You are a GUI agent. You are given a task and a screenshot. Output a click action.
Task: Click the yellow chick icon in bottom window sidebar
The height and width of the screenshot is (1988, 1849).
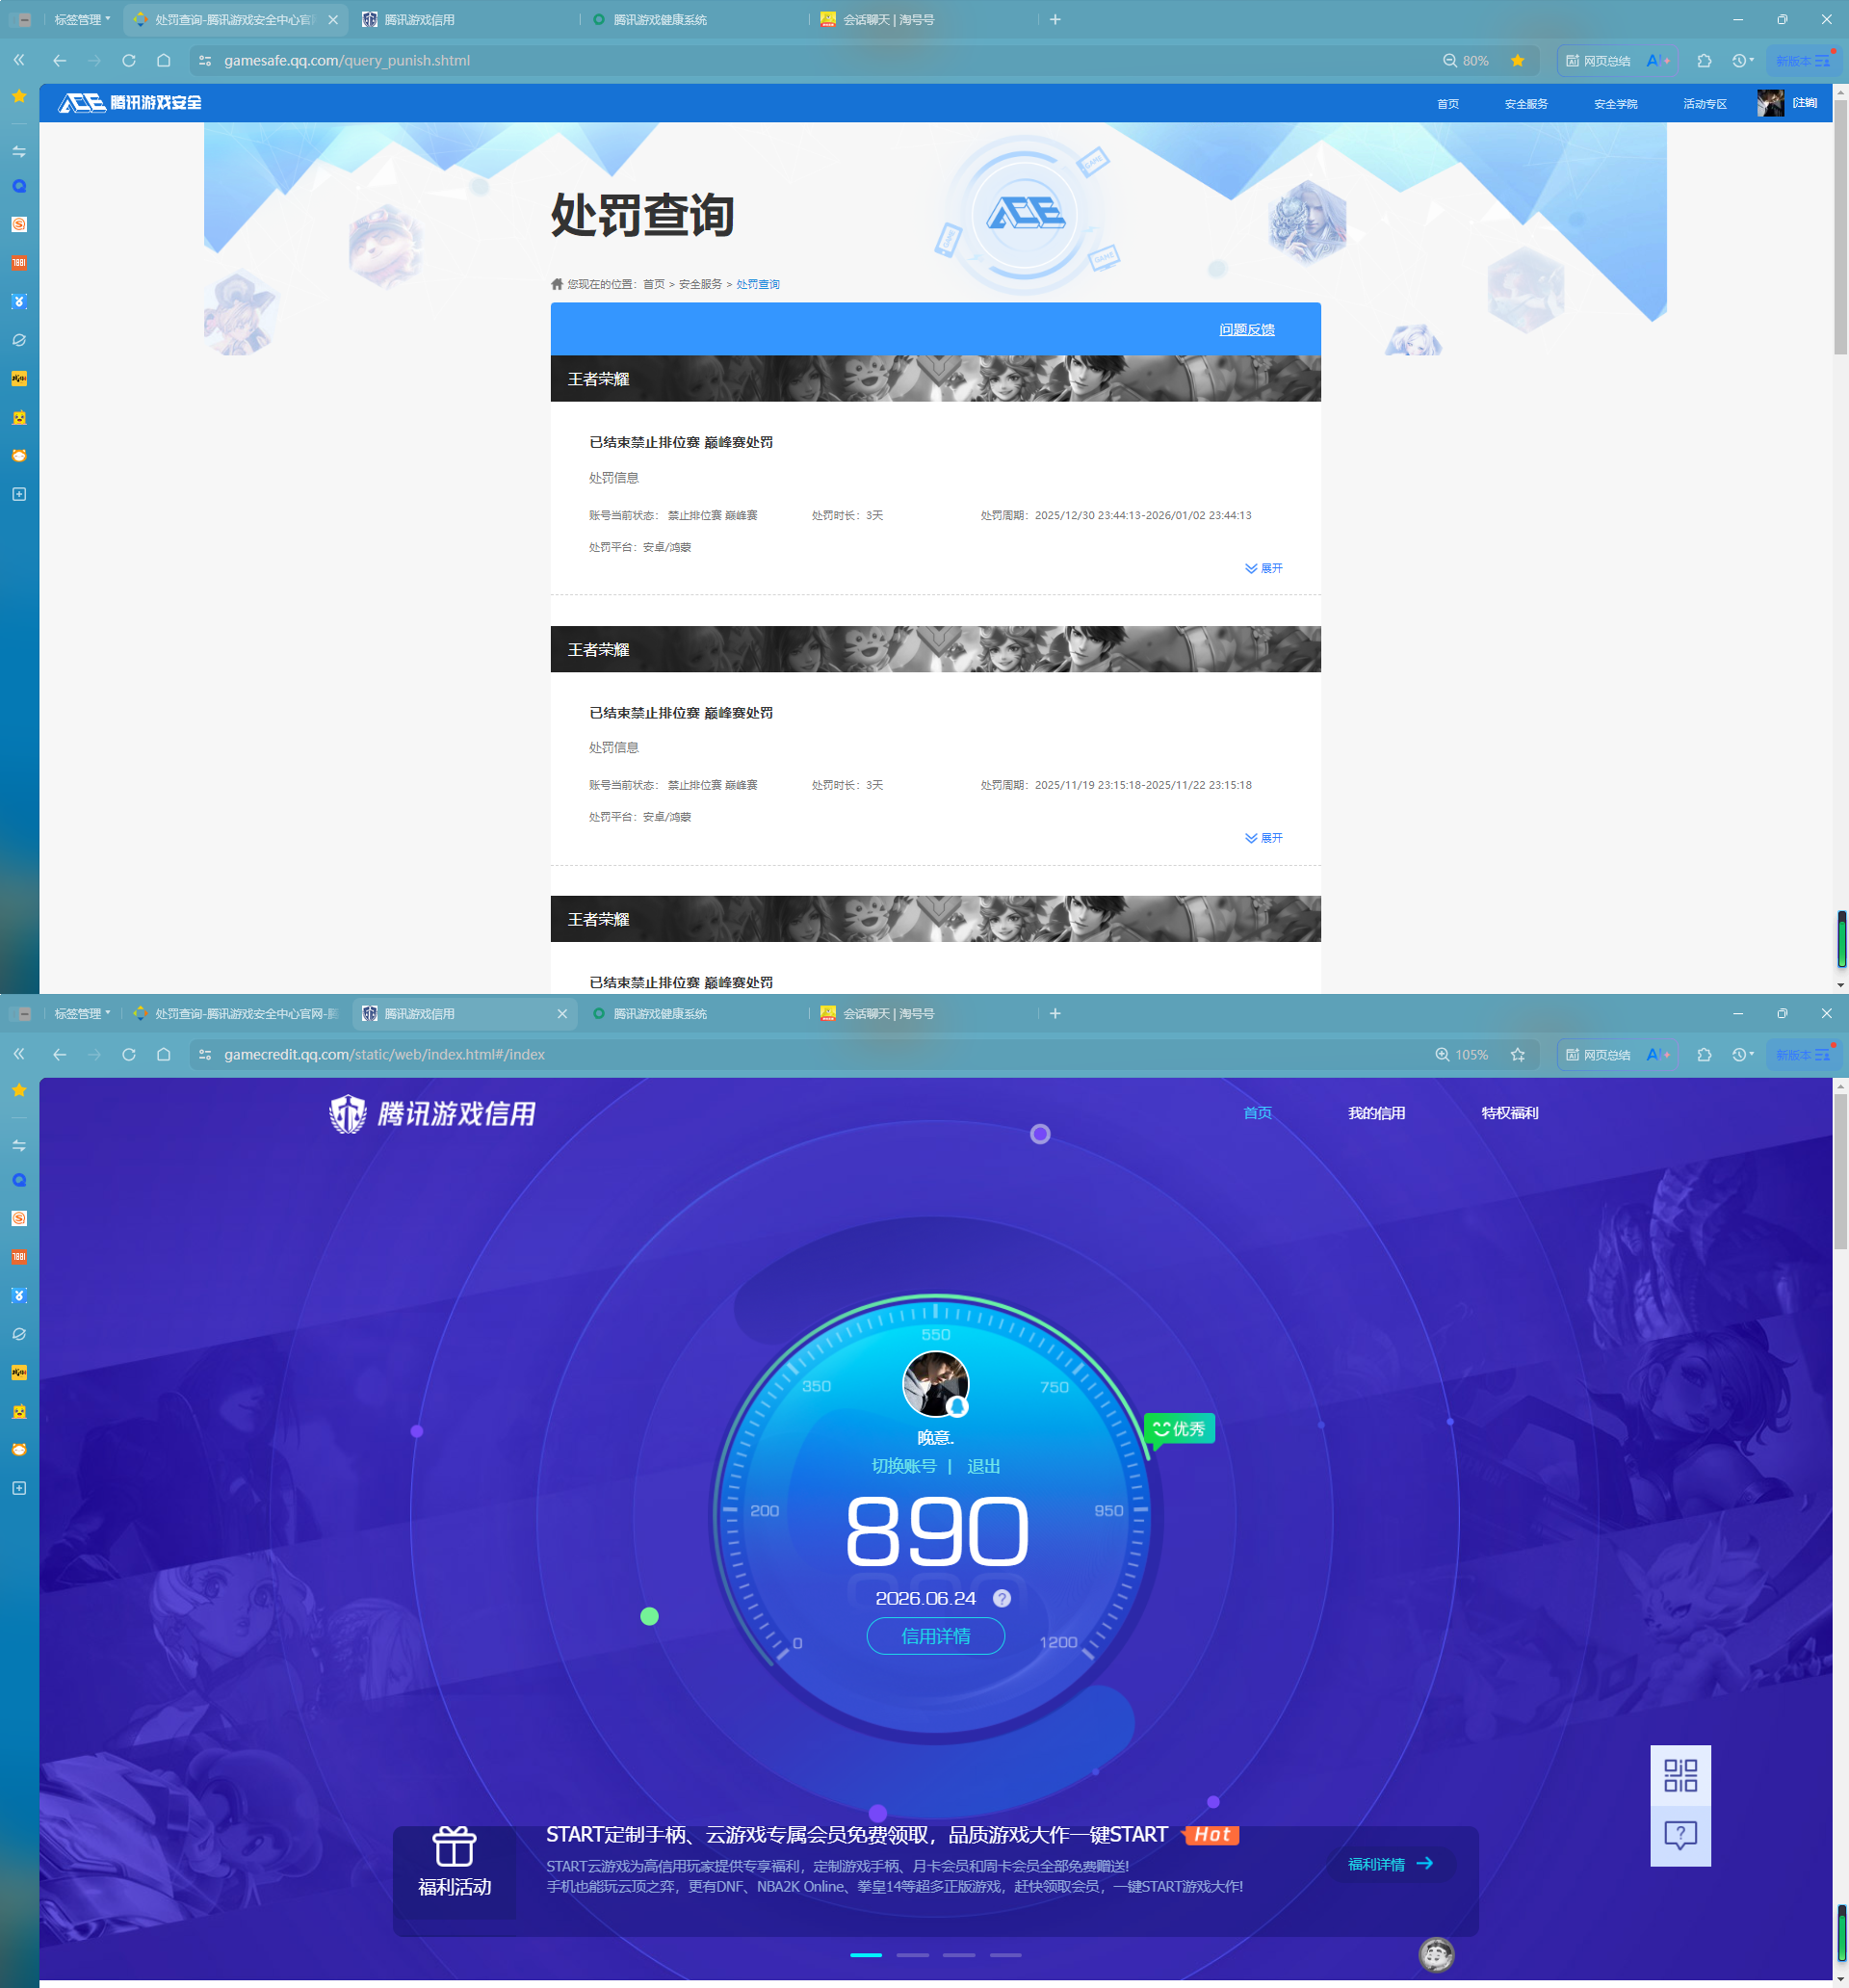(19, 1411)
